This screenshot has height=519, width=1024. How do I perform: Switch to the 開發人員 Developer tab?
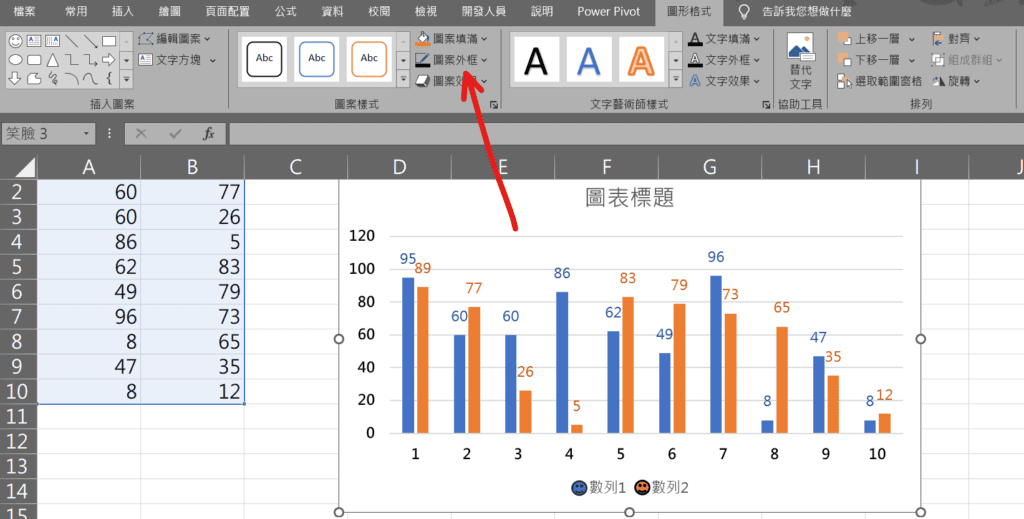[484, 12]
